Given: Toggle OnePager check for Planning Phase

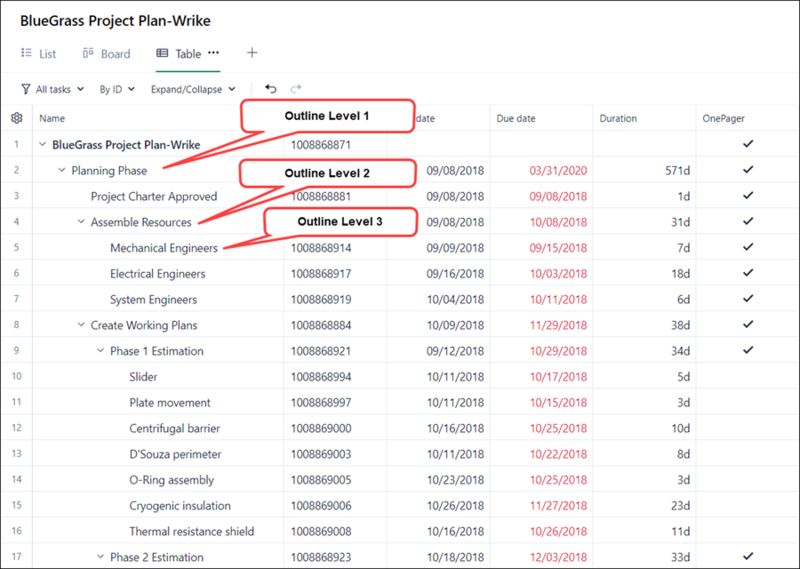Looking at the screenshot, I should click(x=748, y=169).
